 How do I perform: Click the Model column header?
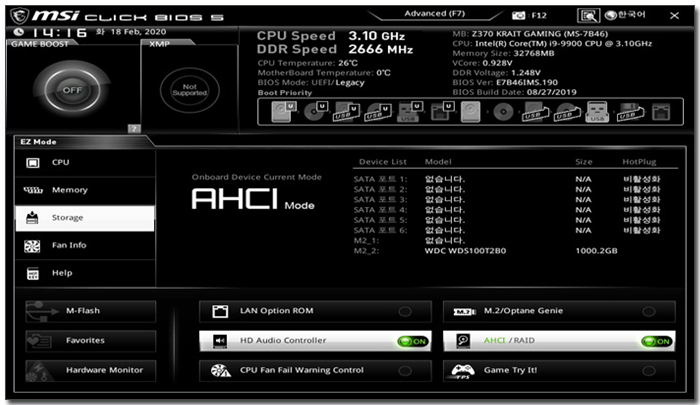click(x=438, y=162)
